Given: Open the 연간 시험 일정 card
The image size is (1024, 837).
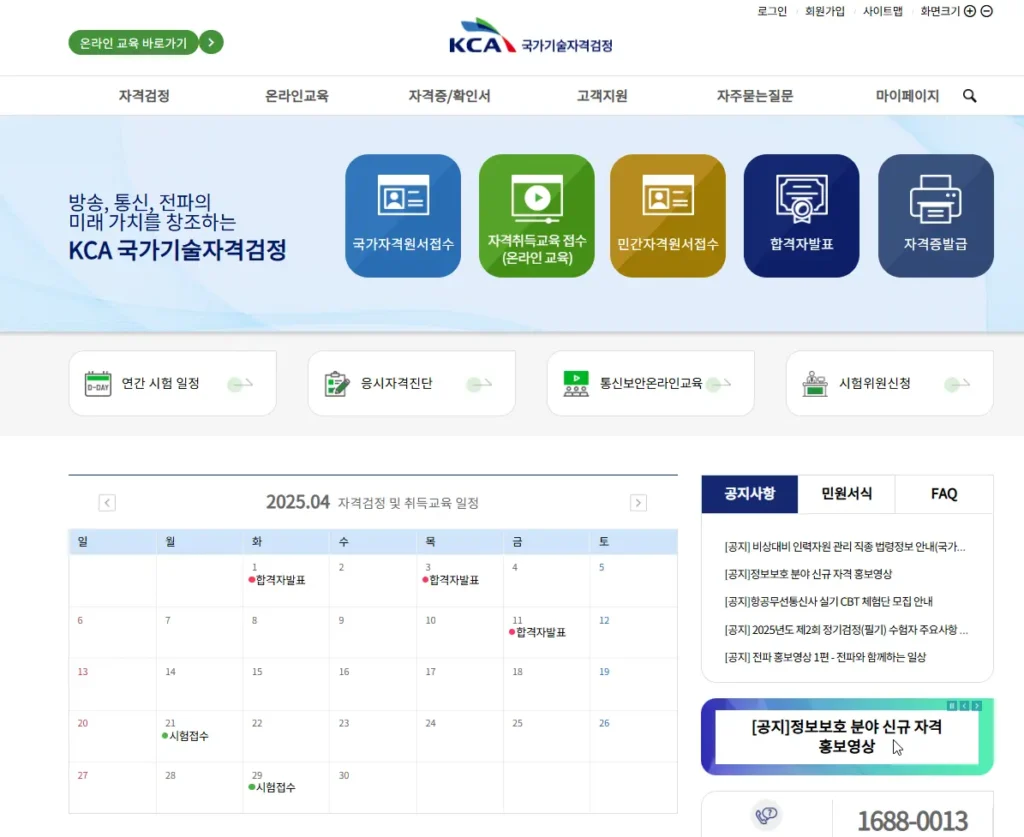Looking at the screenshot, I should coord(172,383).
